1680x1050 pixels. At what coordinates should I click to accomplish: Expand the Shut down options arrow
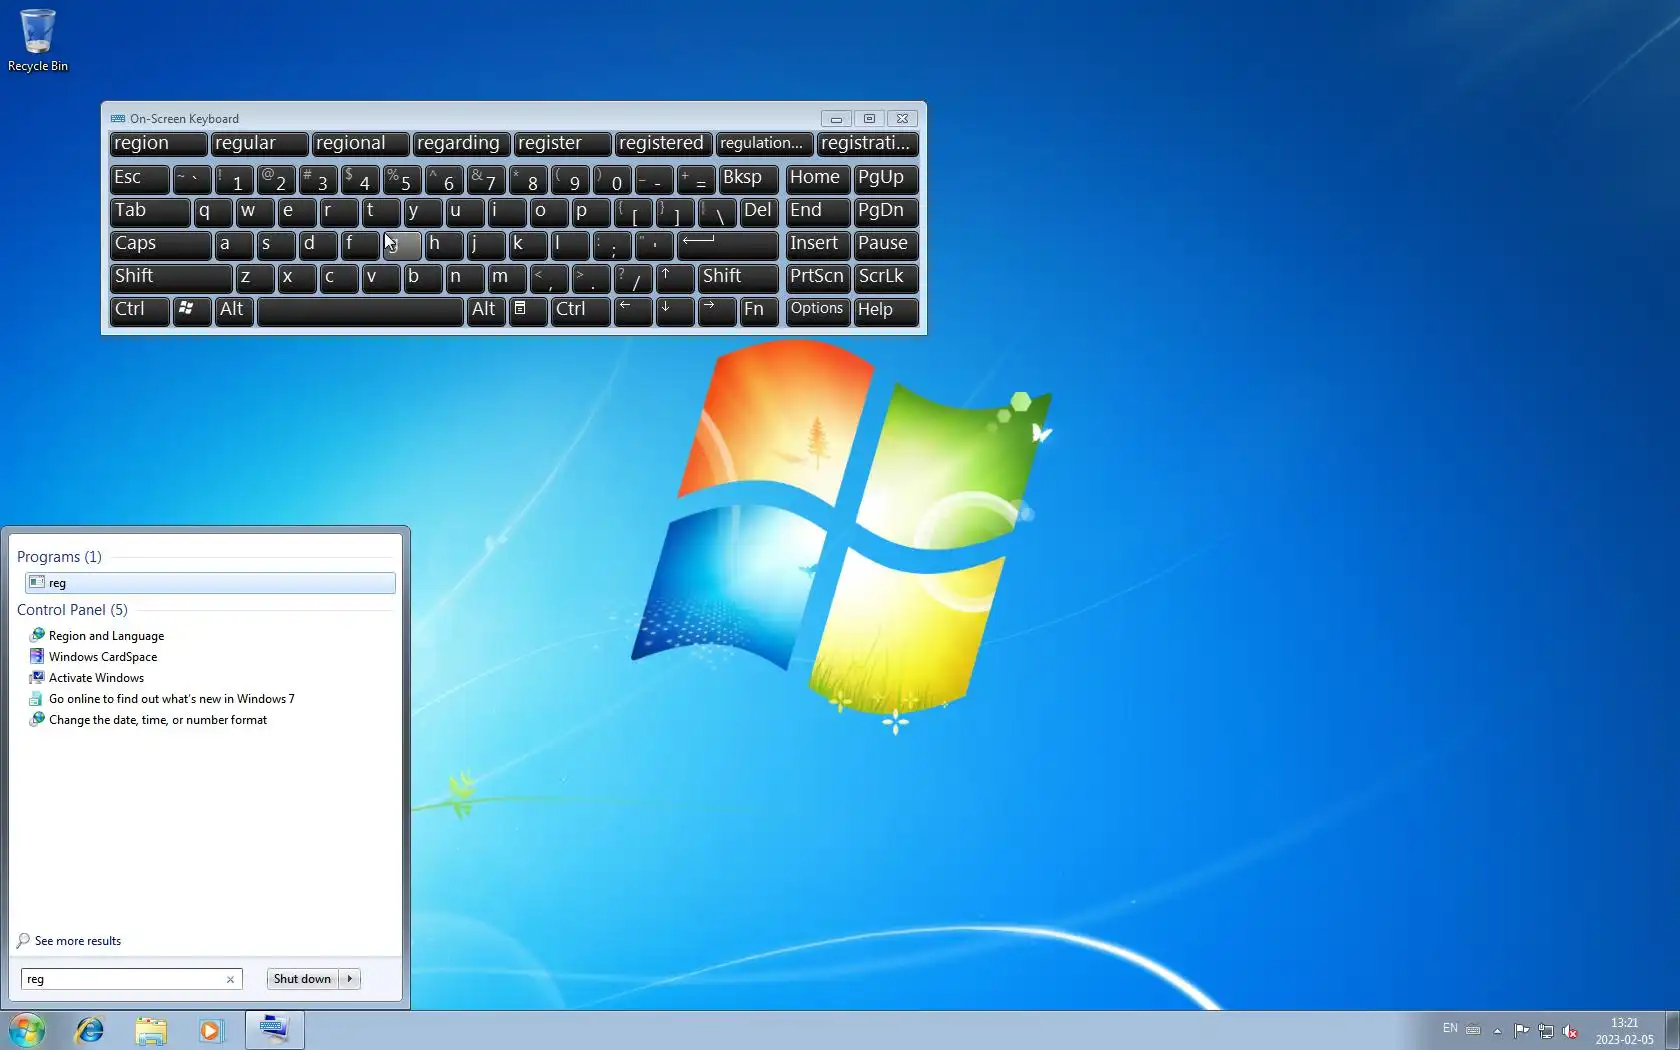pyautogui.click(x=350, y=979)
